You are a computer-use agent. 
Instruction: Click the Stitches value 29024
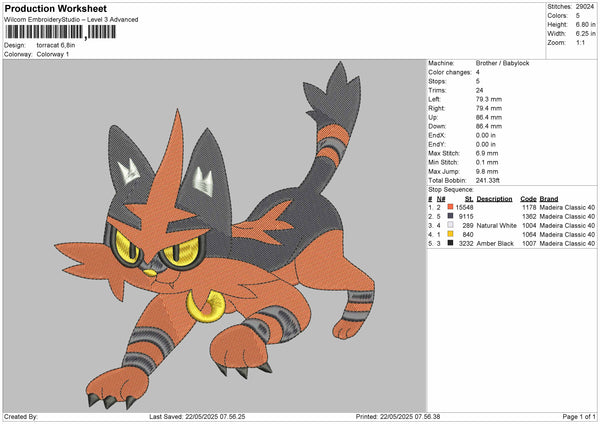pos(585,7)
